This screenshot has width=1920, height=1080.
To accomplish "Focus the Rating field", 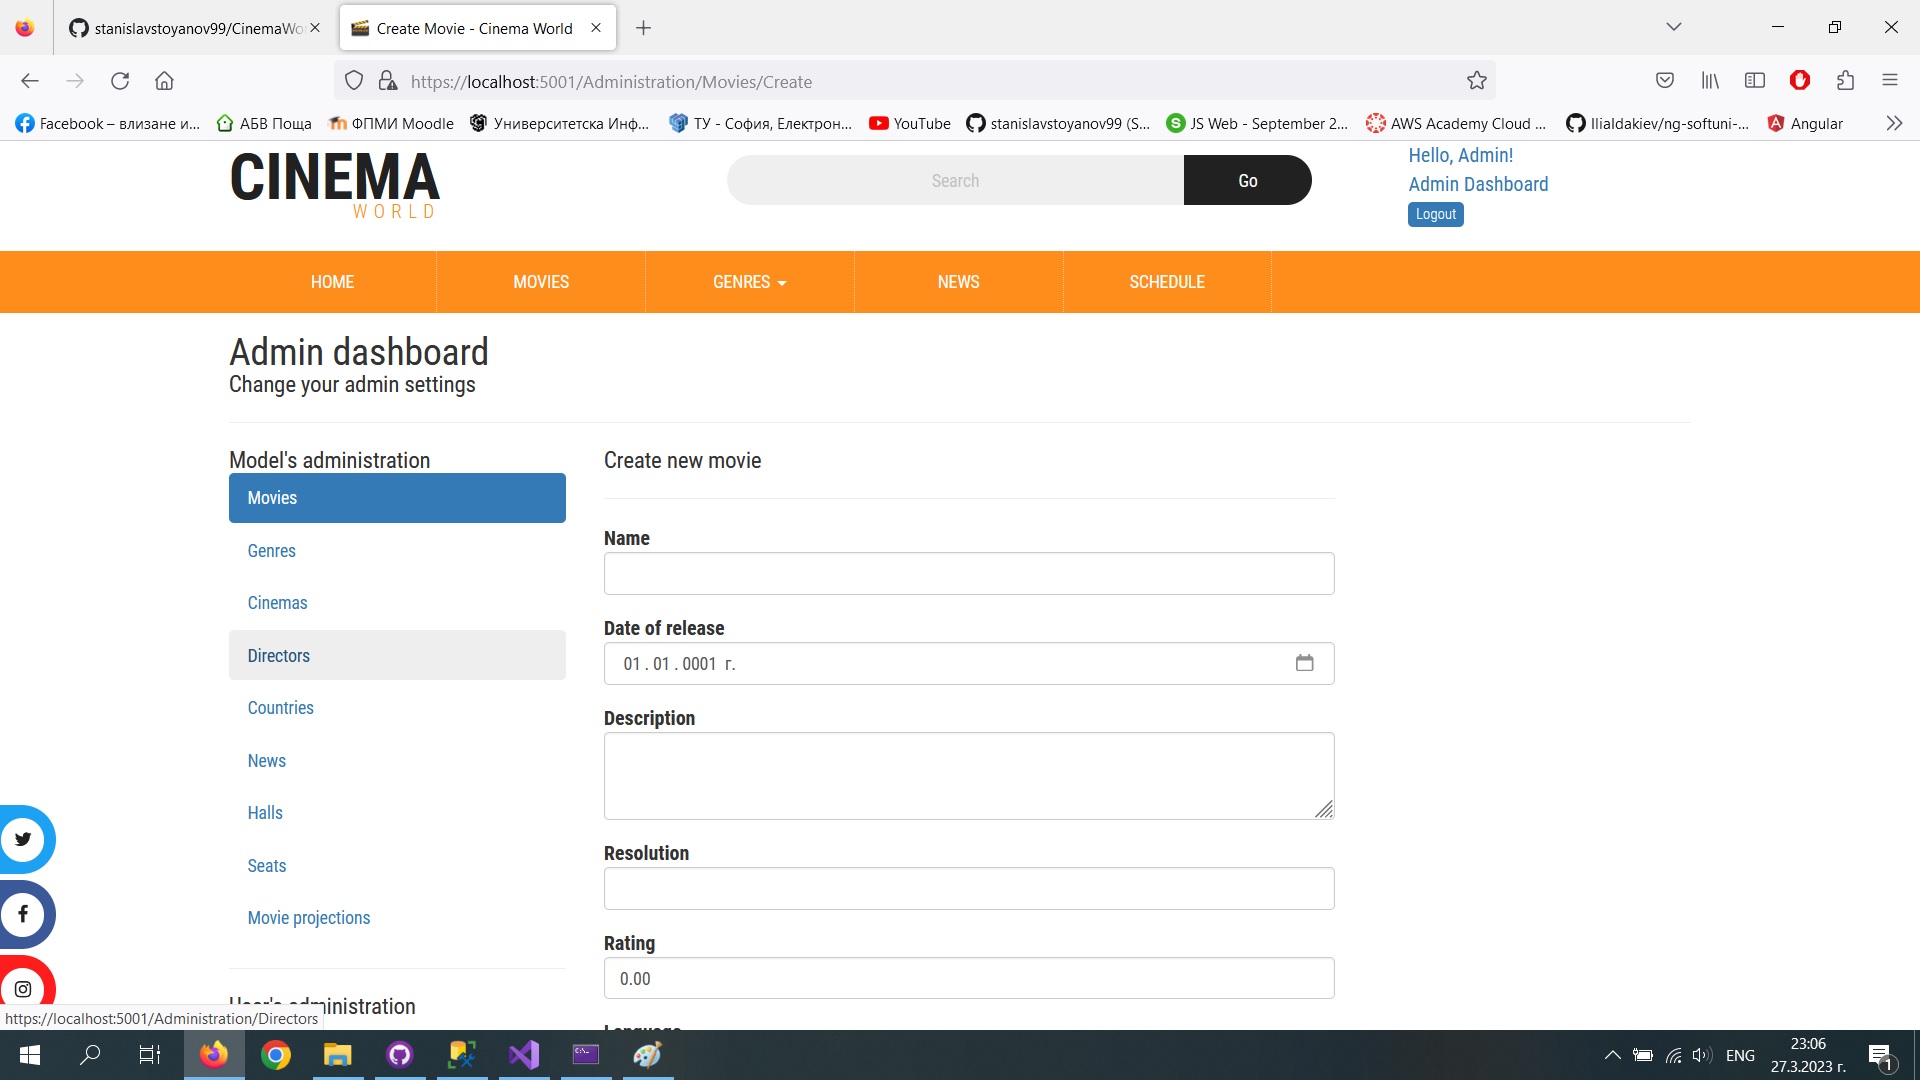I will point(969,978).
